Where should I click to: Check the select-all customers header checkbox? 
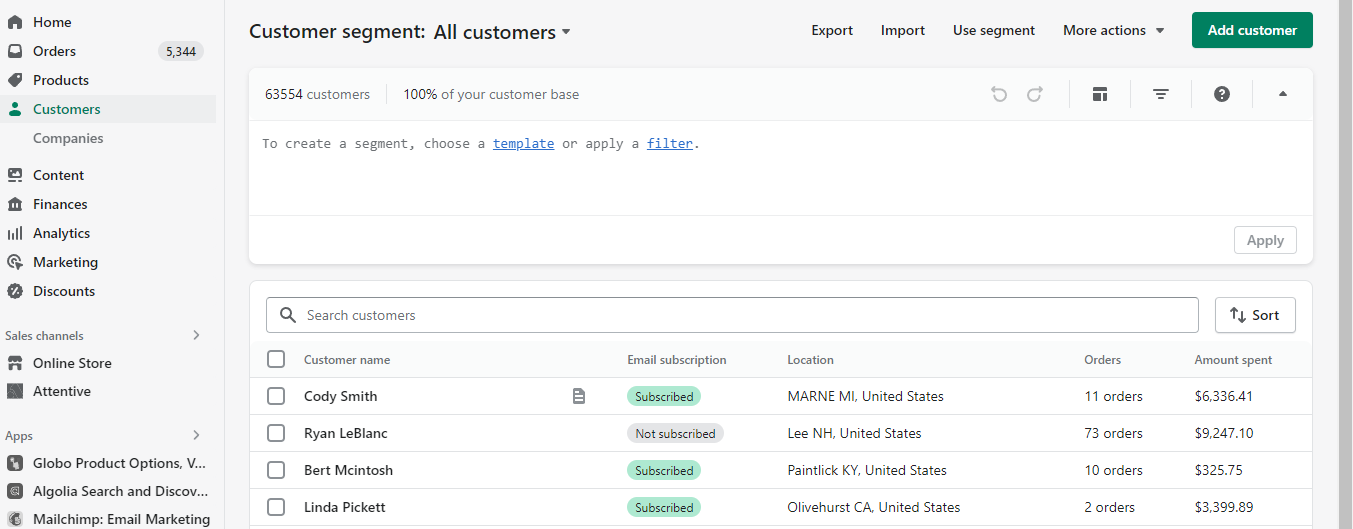tap(276, 359)
